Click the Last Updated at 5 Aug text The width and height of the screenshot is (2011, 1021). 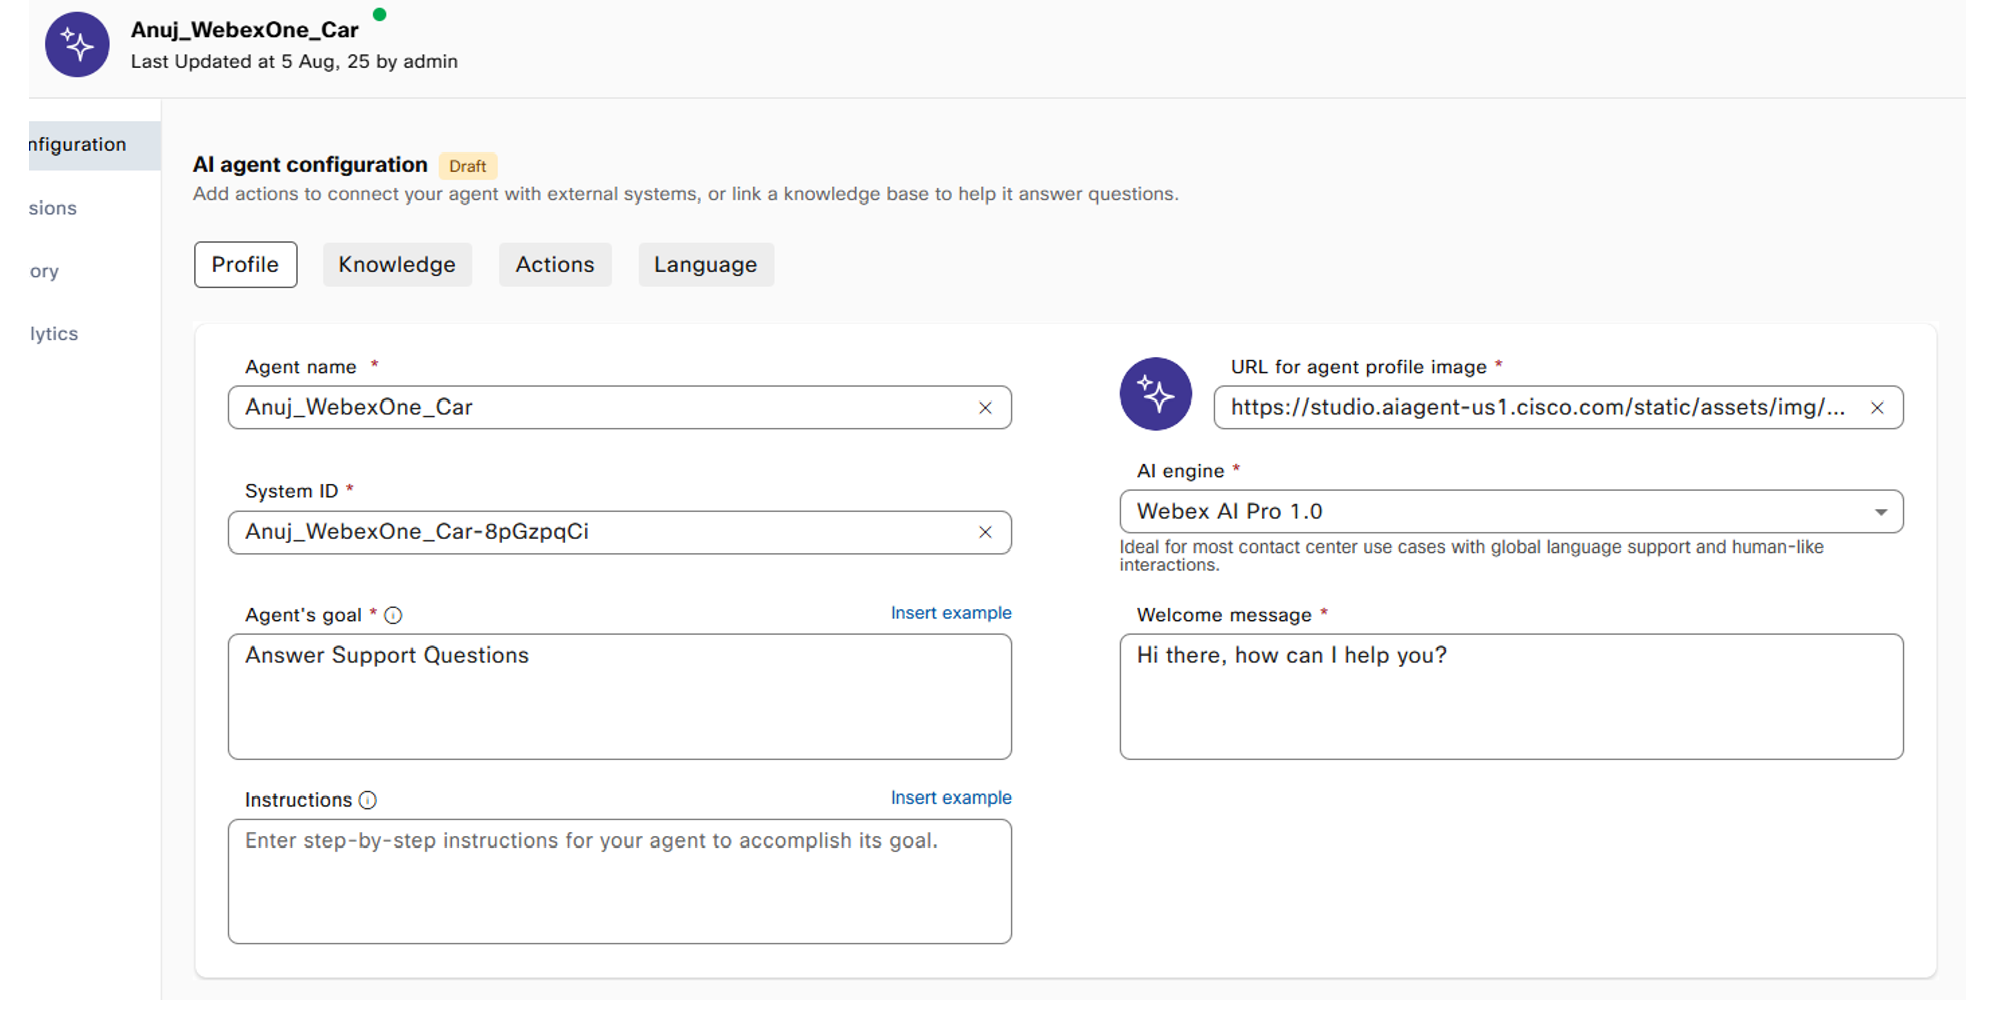pos(294,62)
